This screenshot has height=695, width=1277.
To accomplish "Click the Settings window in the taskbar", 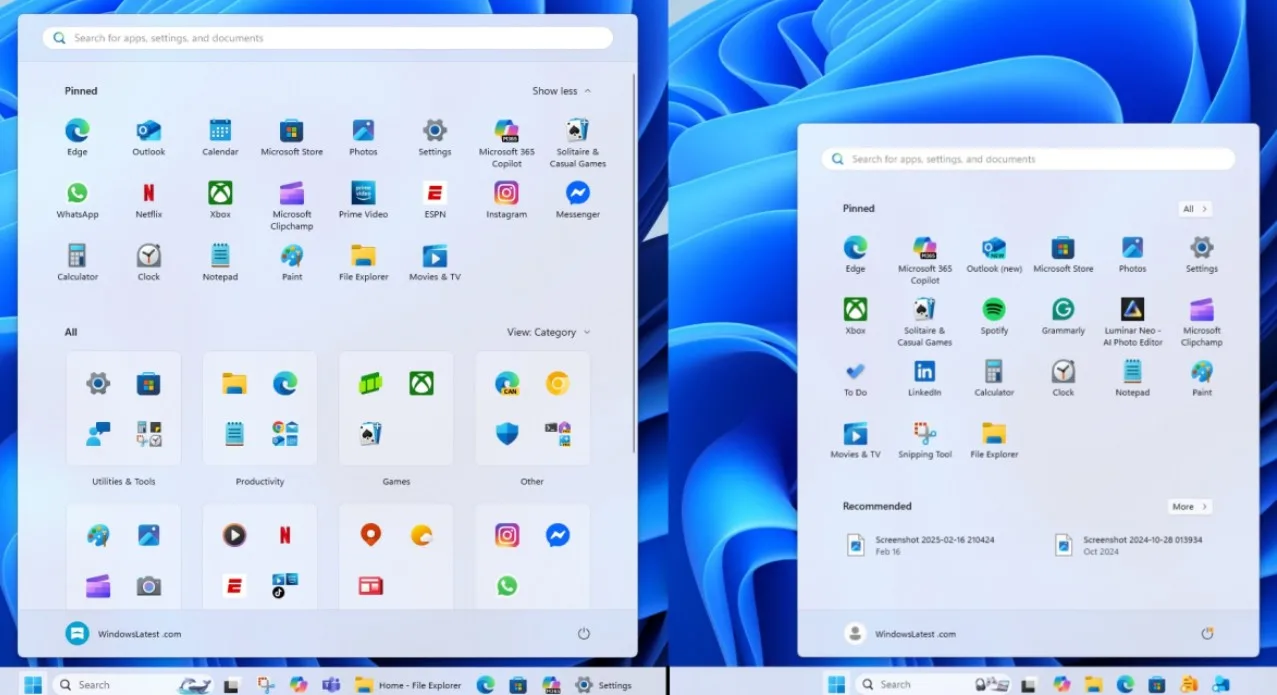I will tap(604, 685).
